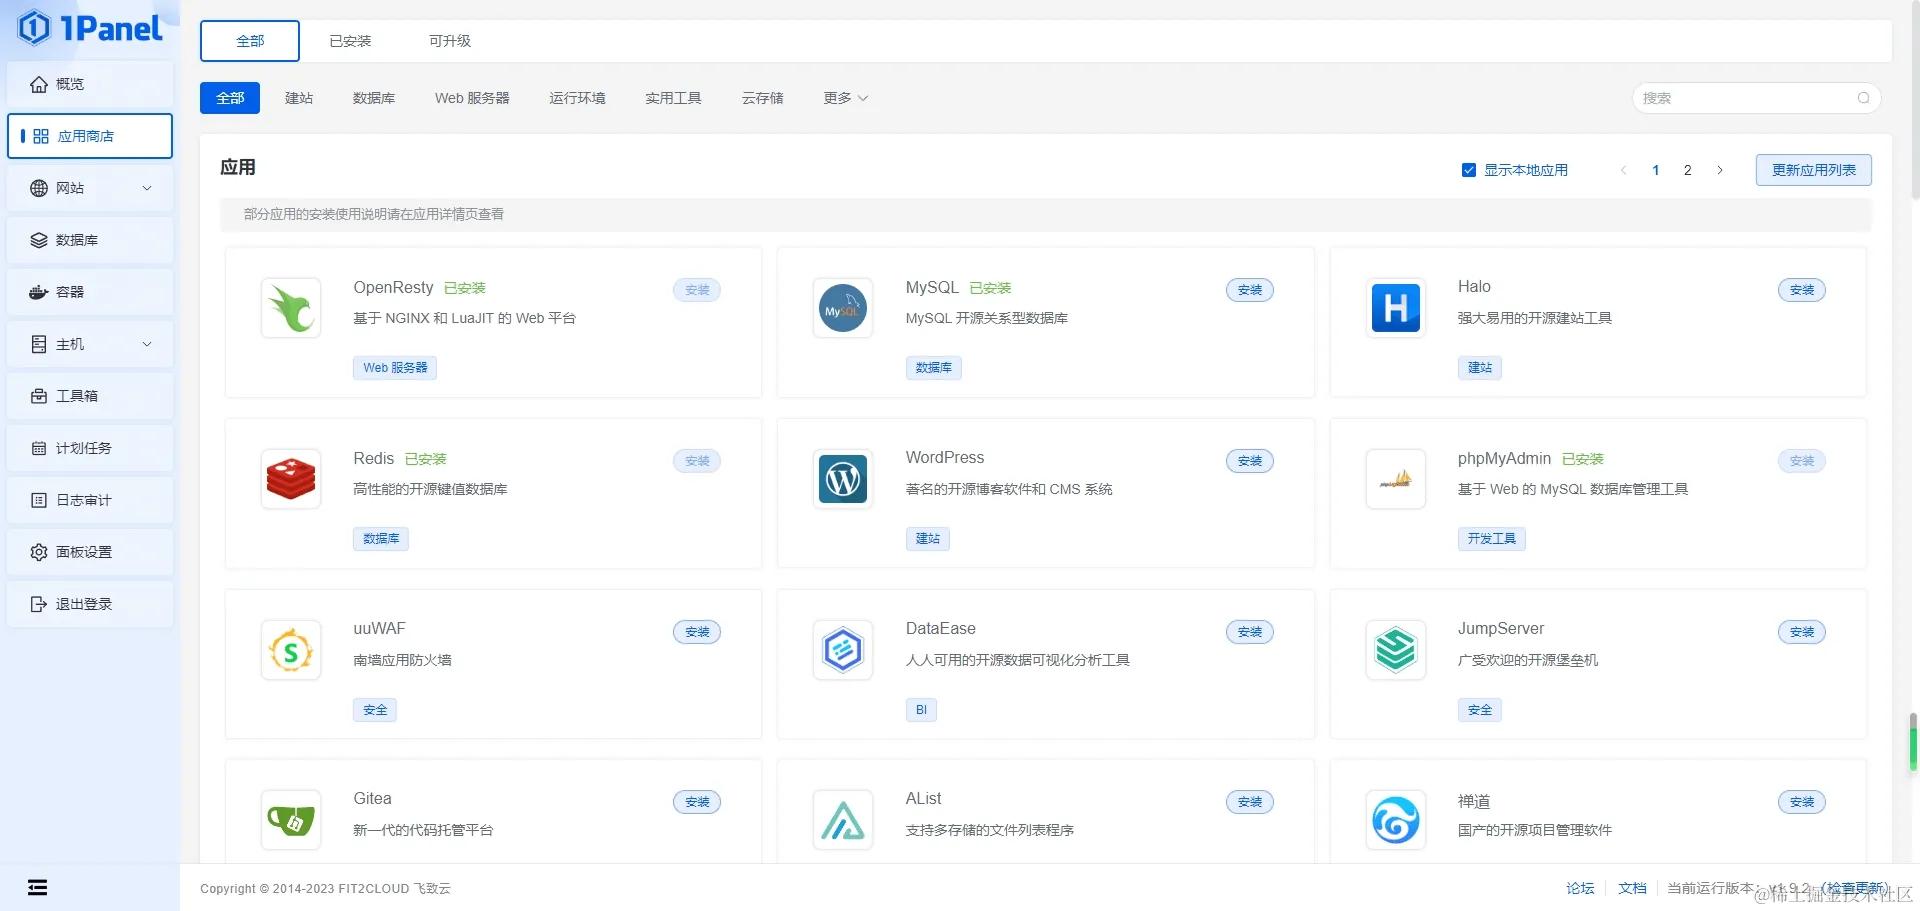1920x911 pixels.
Task: Click the 工具箱 toolbox icon
Action: [x=39, y=396]
